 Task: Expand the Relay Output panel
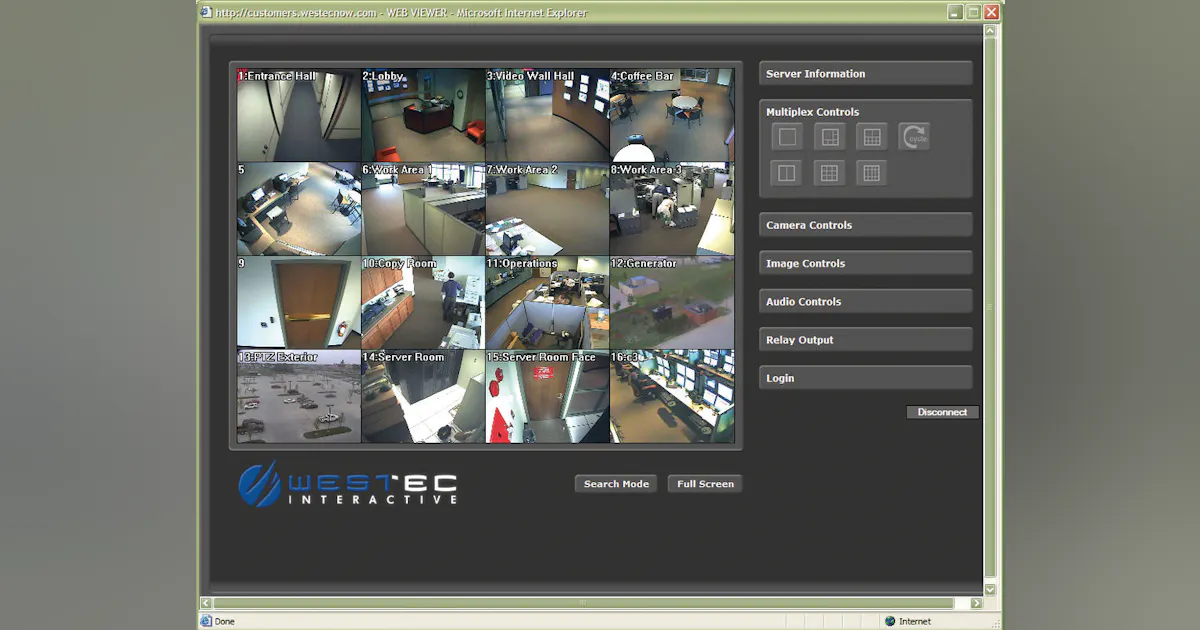(x=865, y=340)
